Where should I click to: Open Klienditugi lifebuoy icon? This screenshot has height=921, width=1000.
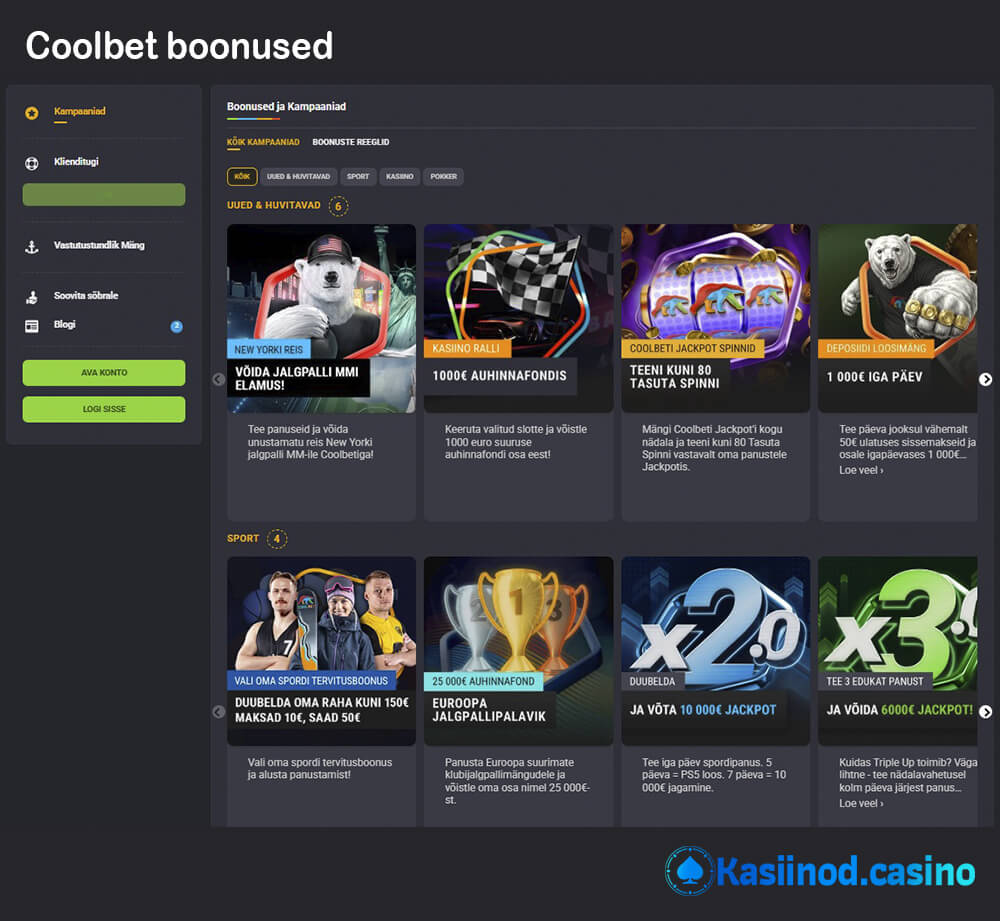tap(32, 163)
